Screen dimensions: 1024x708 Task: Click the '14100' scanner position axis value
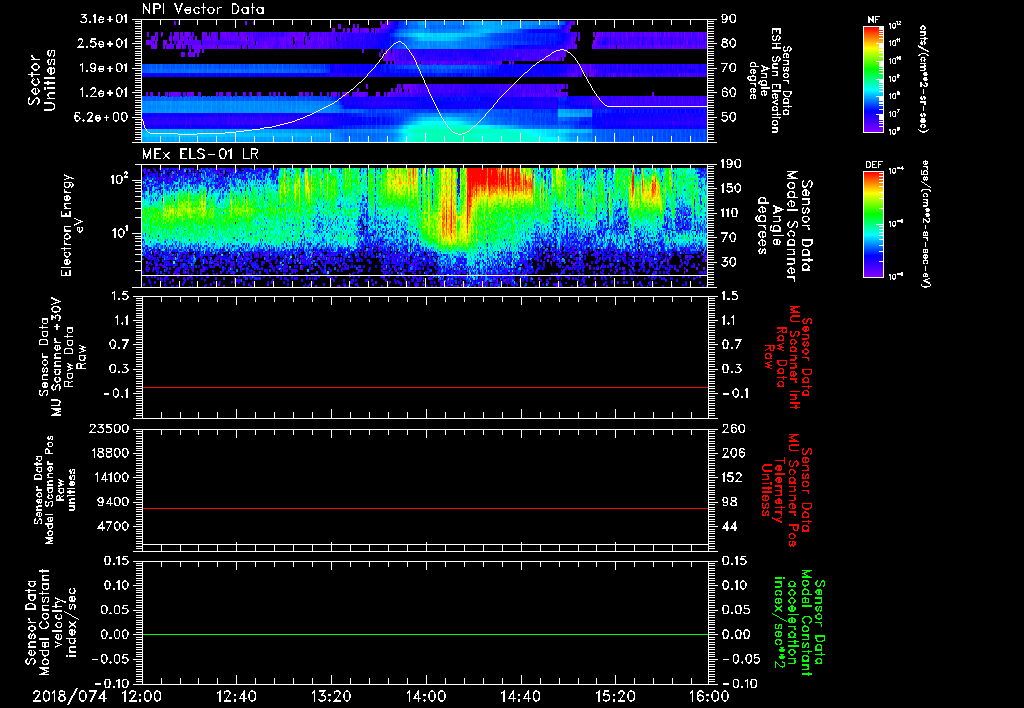108,477
